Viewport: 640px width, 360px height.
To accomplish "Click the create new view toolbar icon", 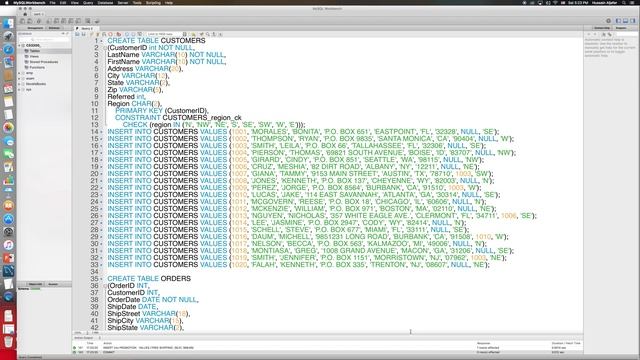I will (x=63, y=21).
